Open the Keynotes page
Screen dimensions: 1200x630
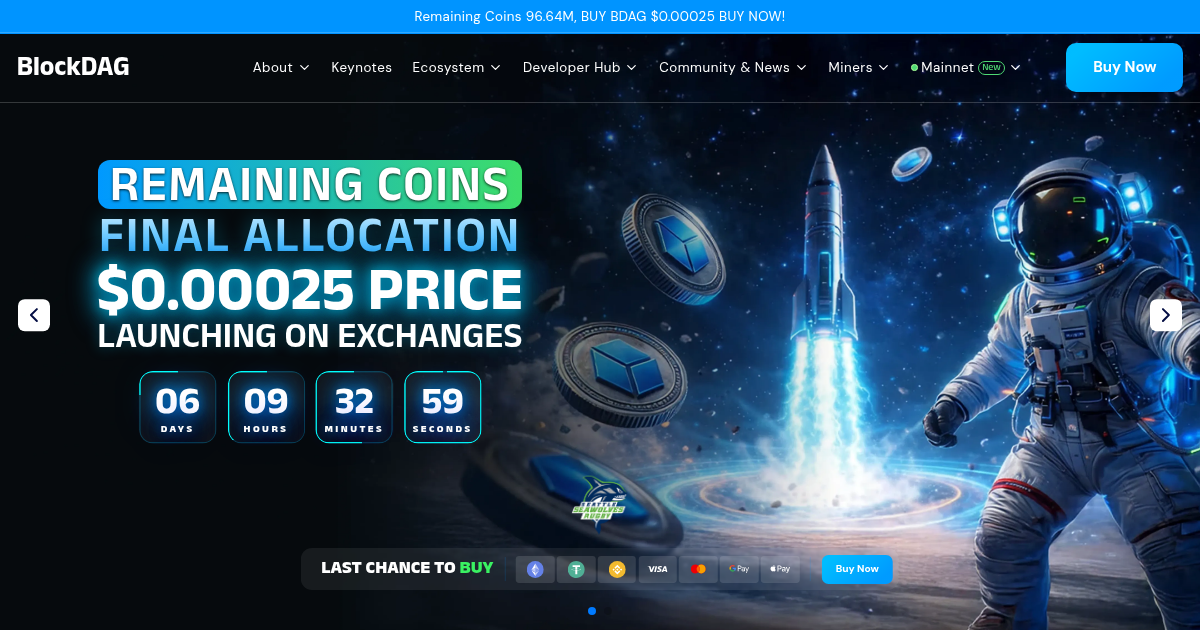(361, 67)
